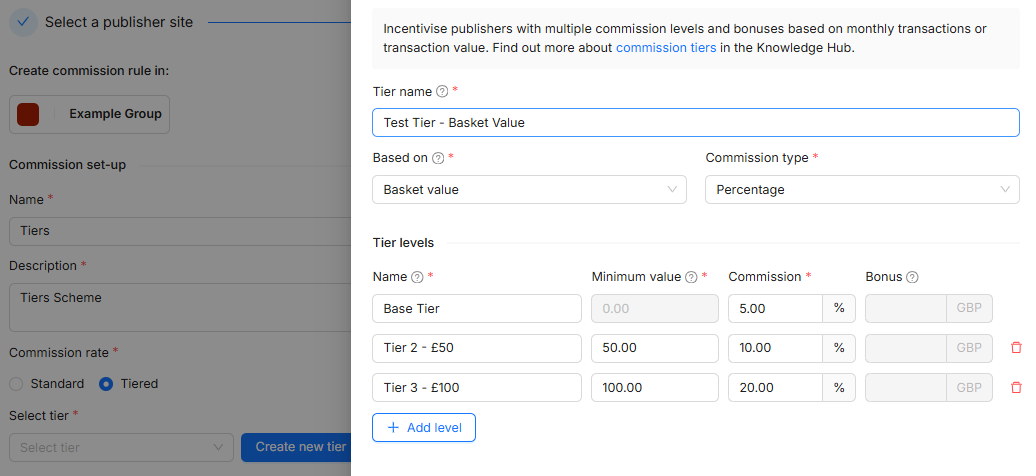Click the Example Group red logo
The width and height of the screenshot is (1036, 476).
pos(28,114)
